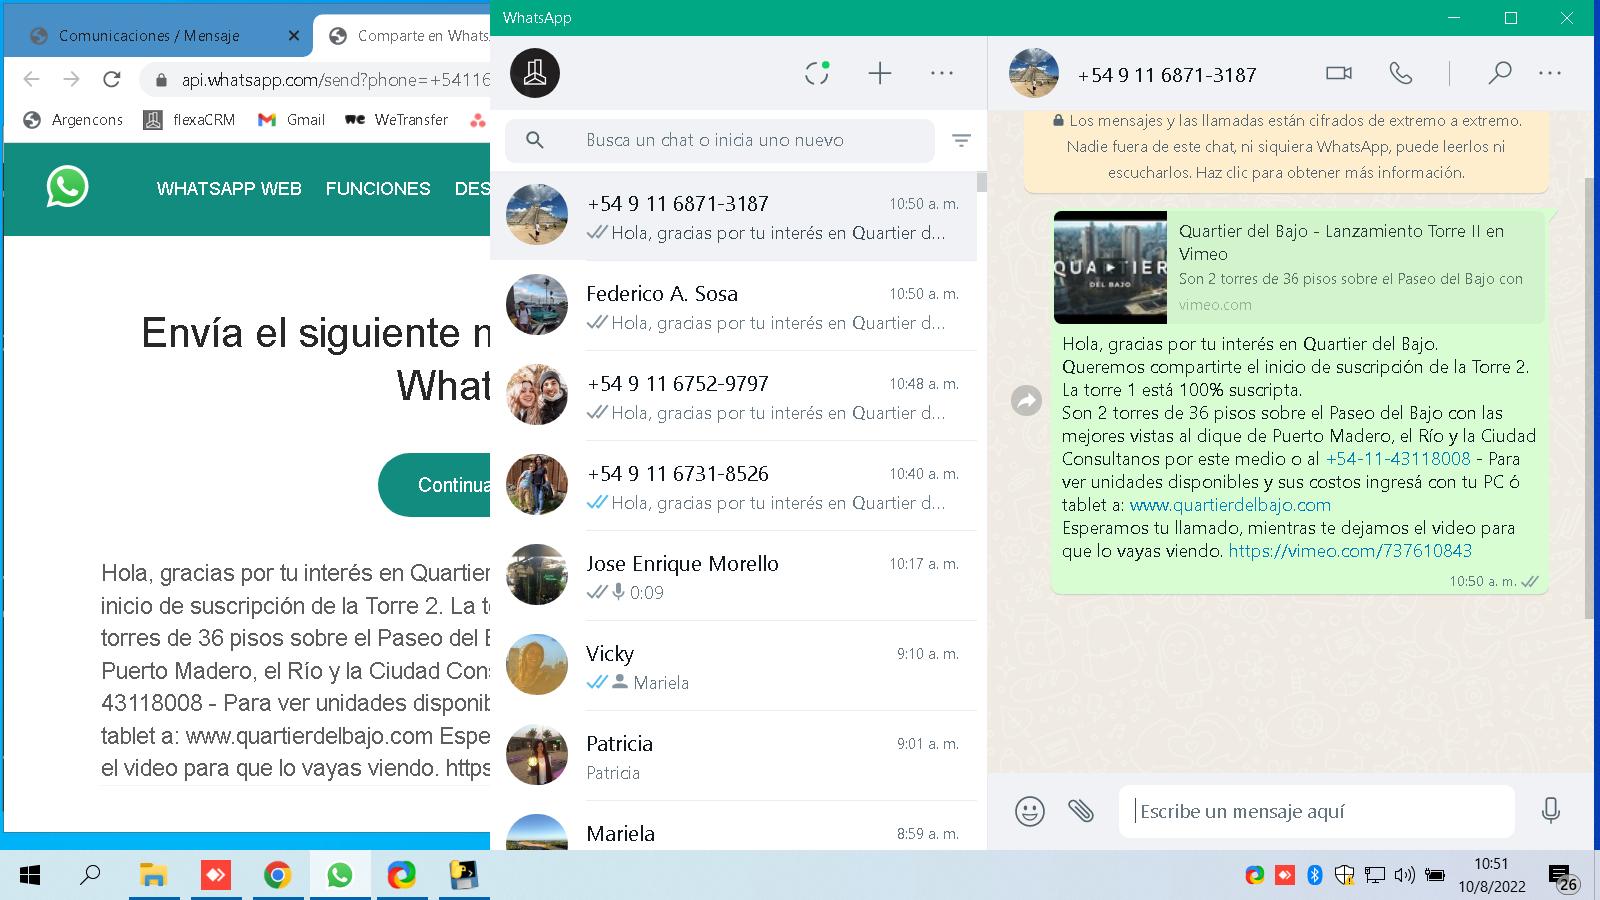Click the Bluetooth tray icon
Screen dimensions: 1600x900
(1315, 876)
